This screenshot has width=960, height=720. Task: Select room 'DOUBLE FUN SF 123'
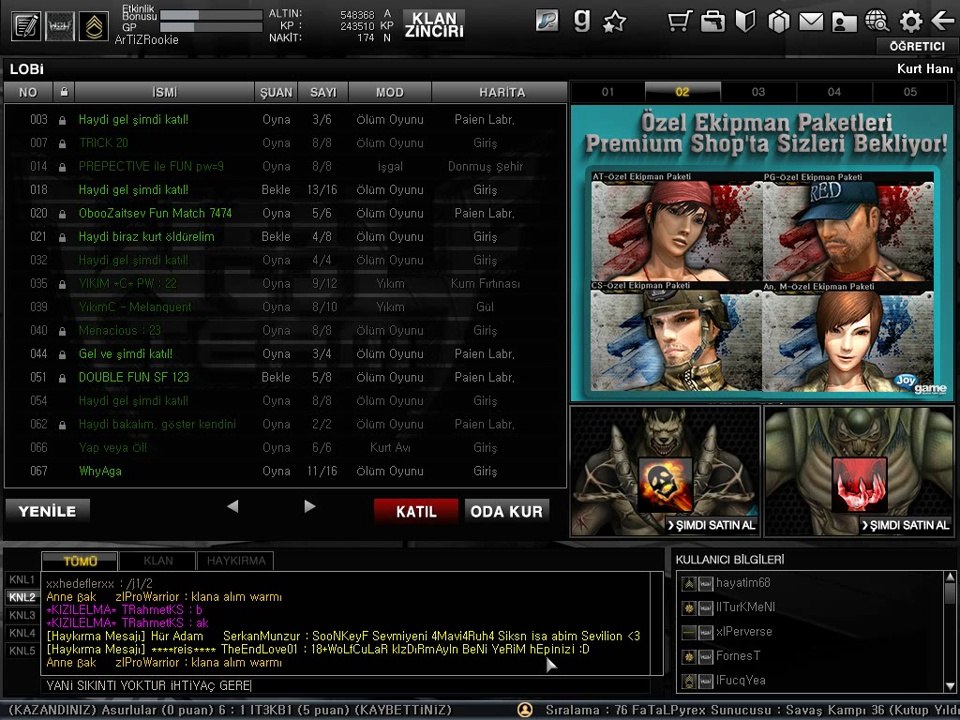click(285, 377)
